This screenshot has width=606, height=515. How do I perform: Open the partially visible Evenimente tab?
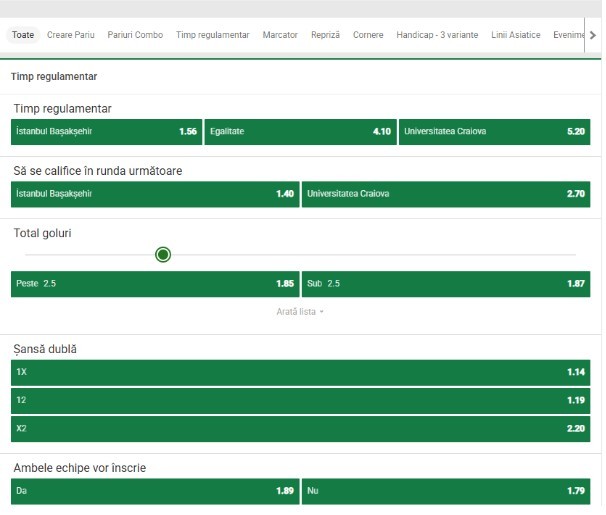point(569,35)
